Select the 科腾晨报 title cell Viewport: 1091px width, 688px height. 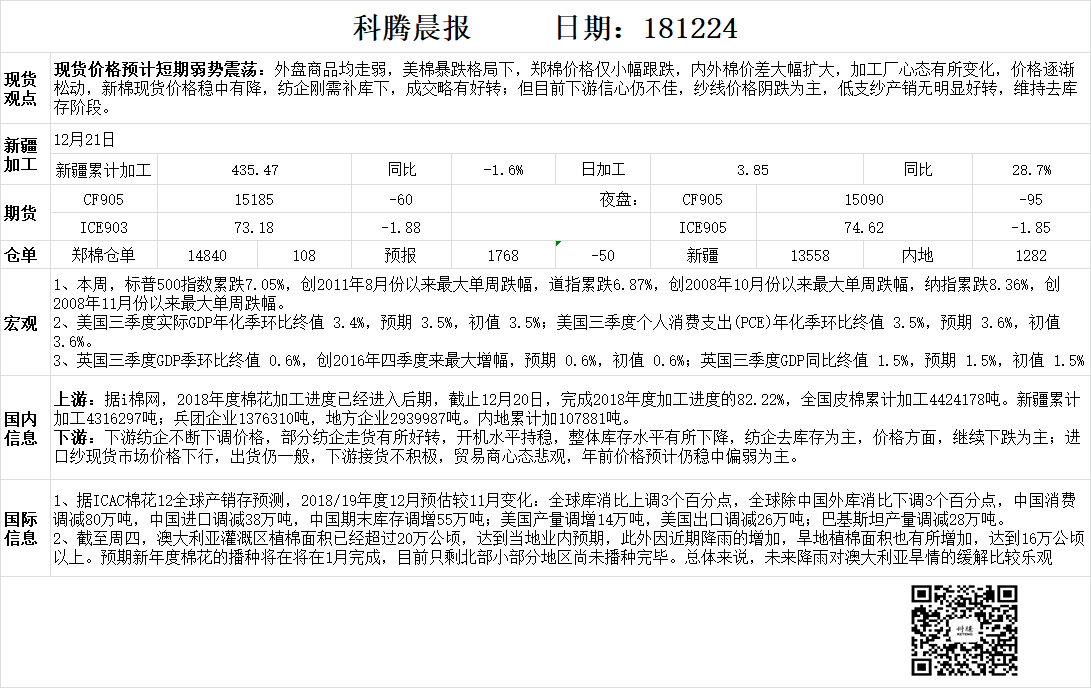(412, 27)
